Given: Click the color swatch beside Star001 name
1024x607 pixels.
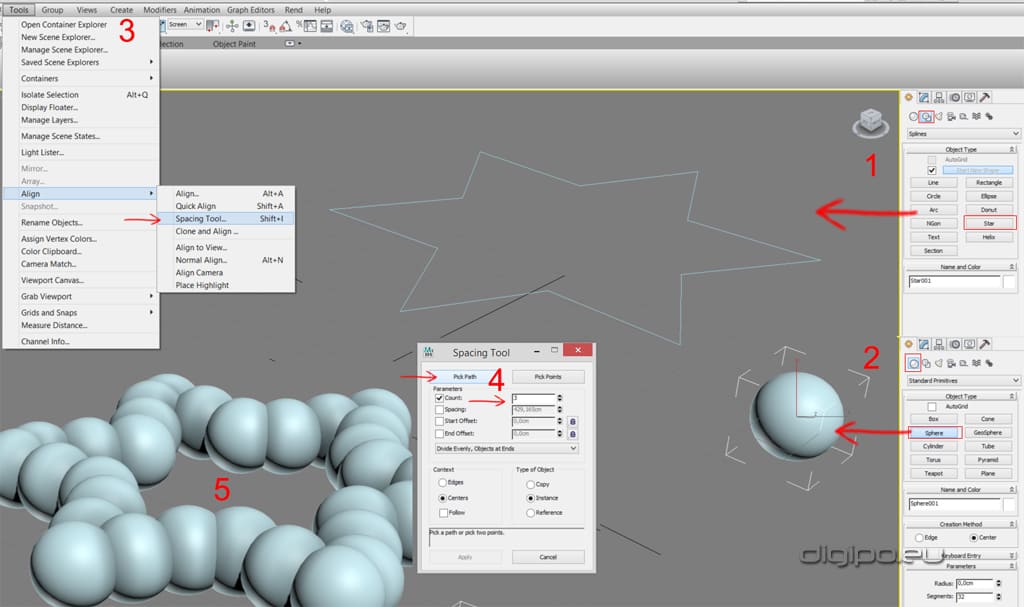Looking at the screenshot, I should coord(1010,282).
